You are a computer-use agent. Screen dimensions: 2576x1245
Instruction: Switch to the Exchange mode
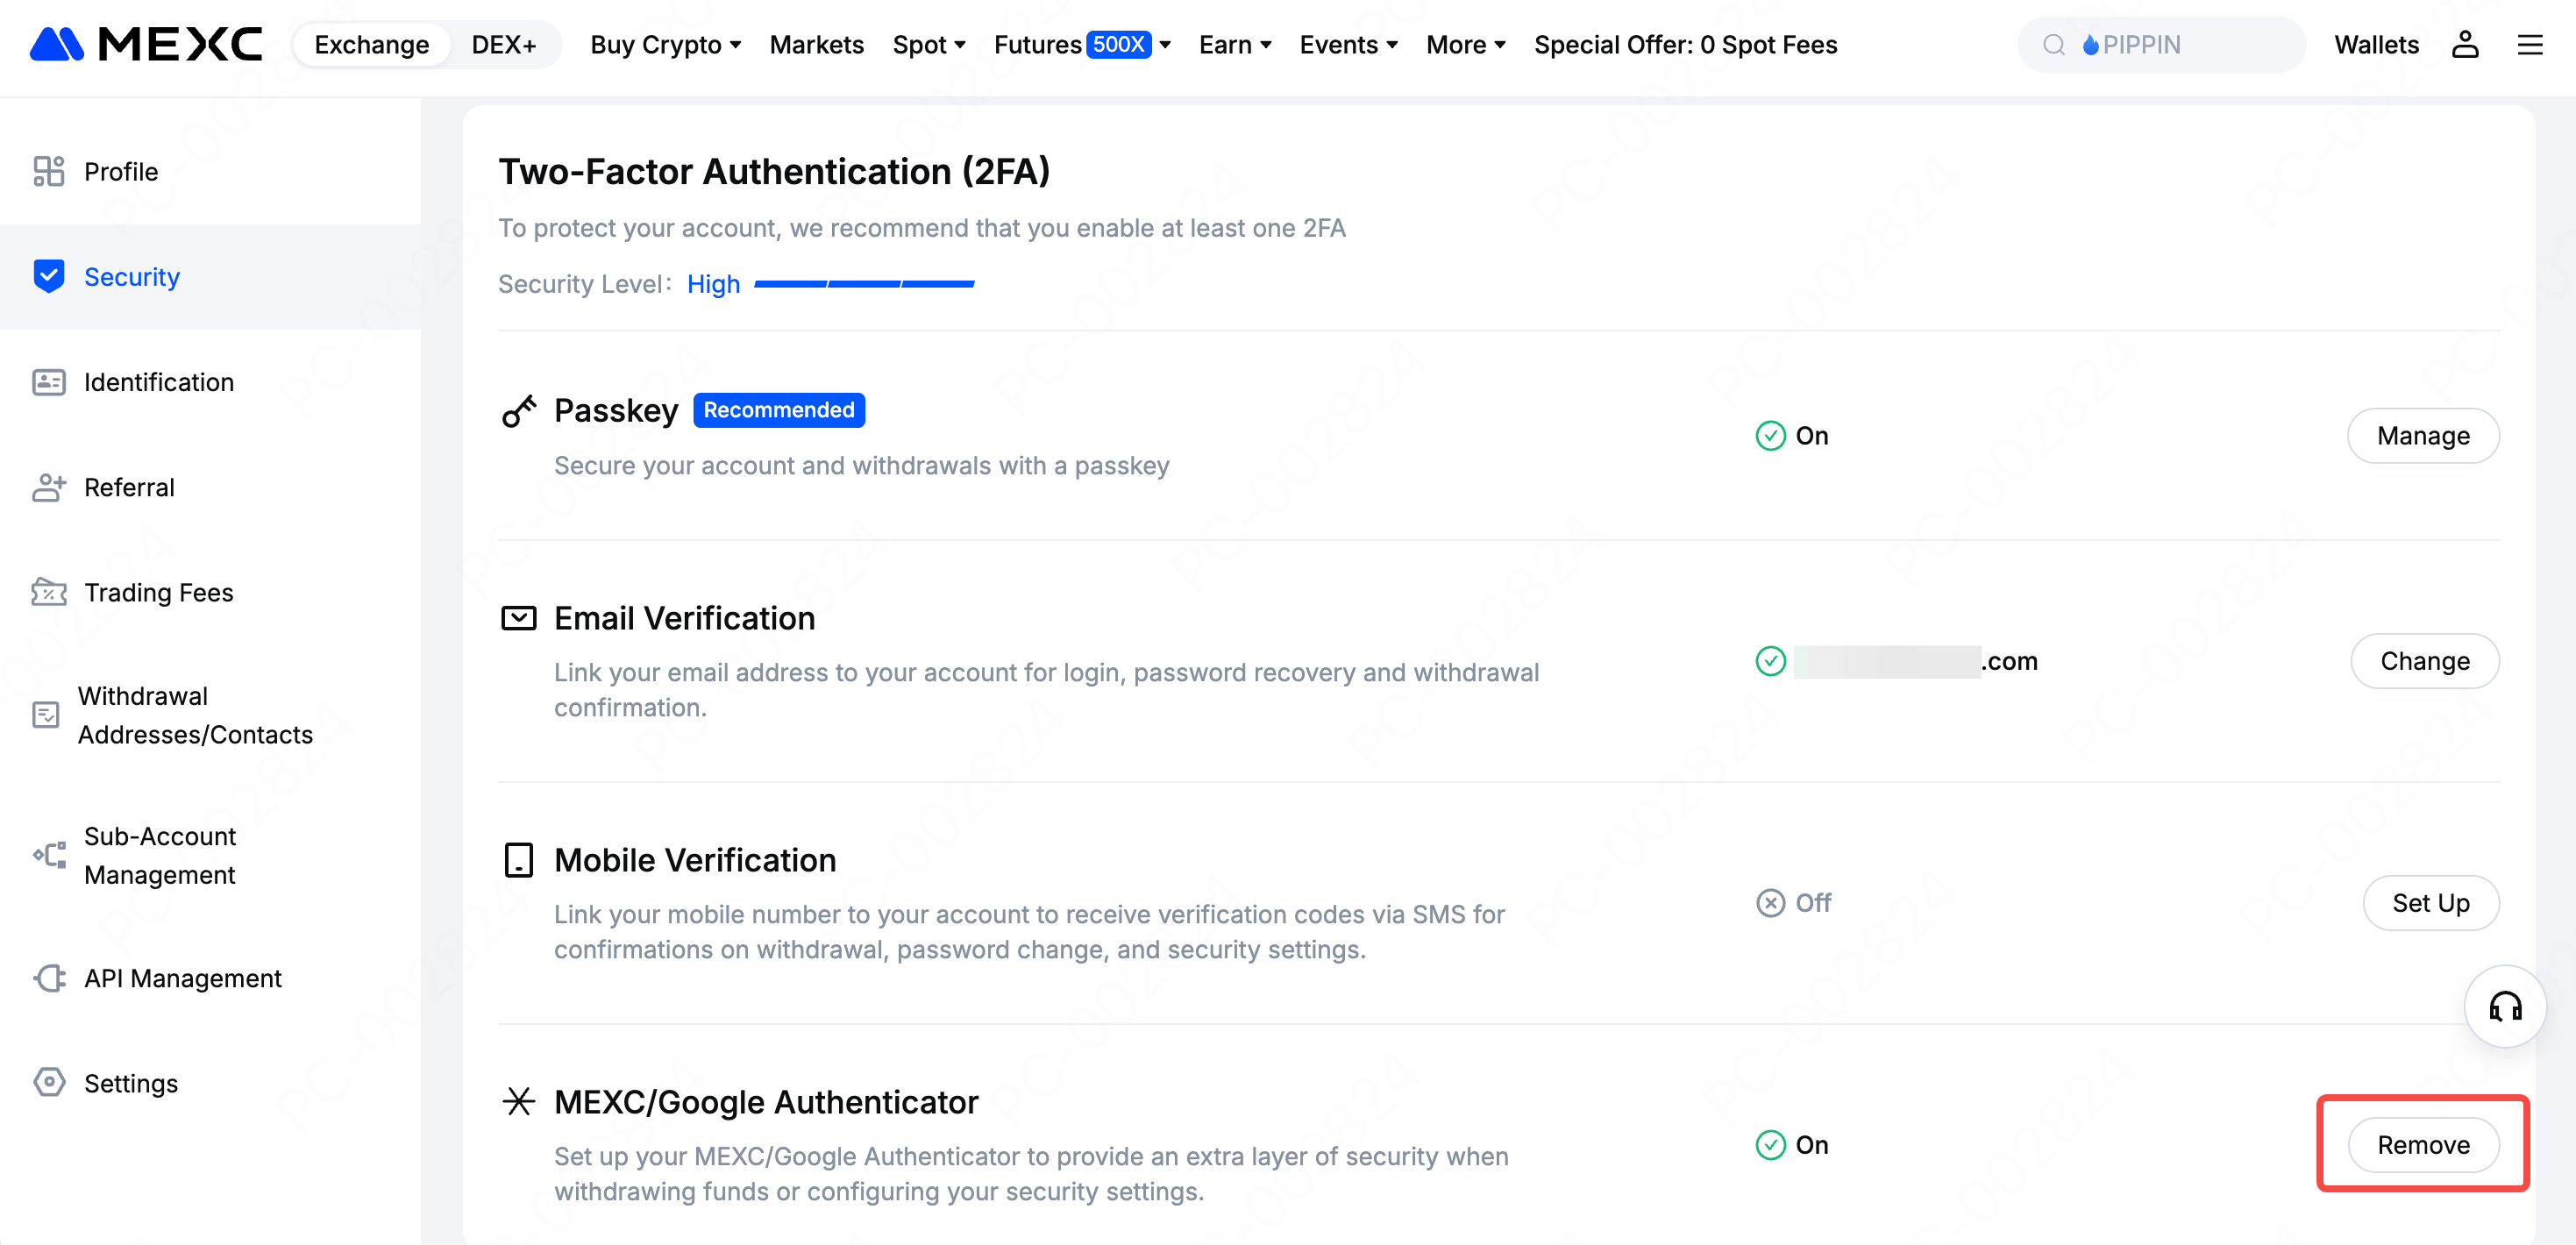371,44
